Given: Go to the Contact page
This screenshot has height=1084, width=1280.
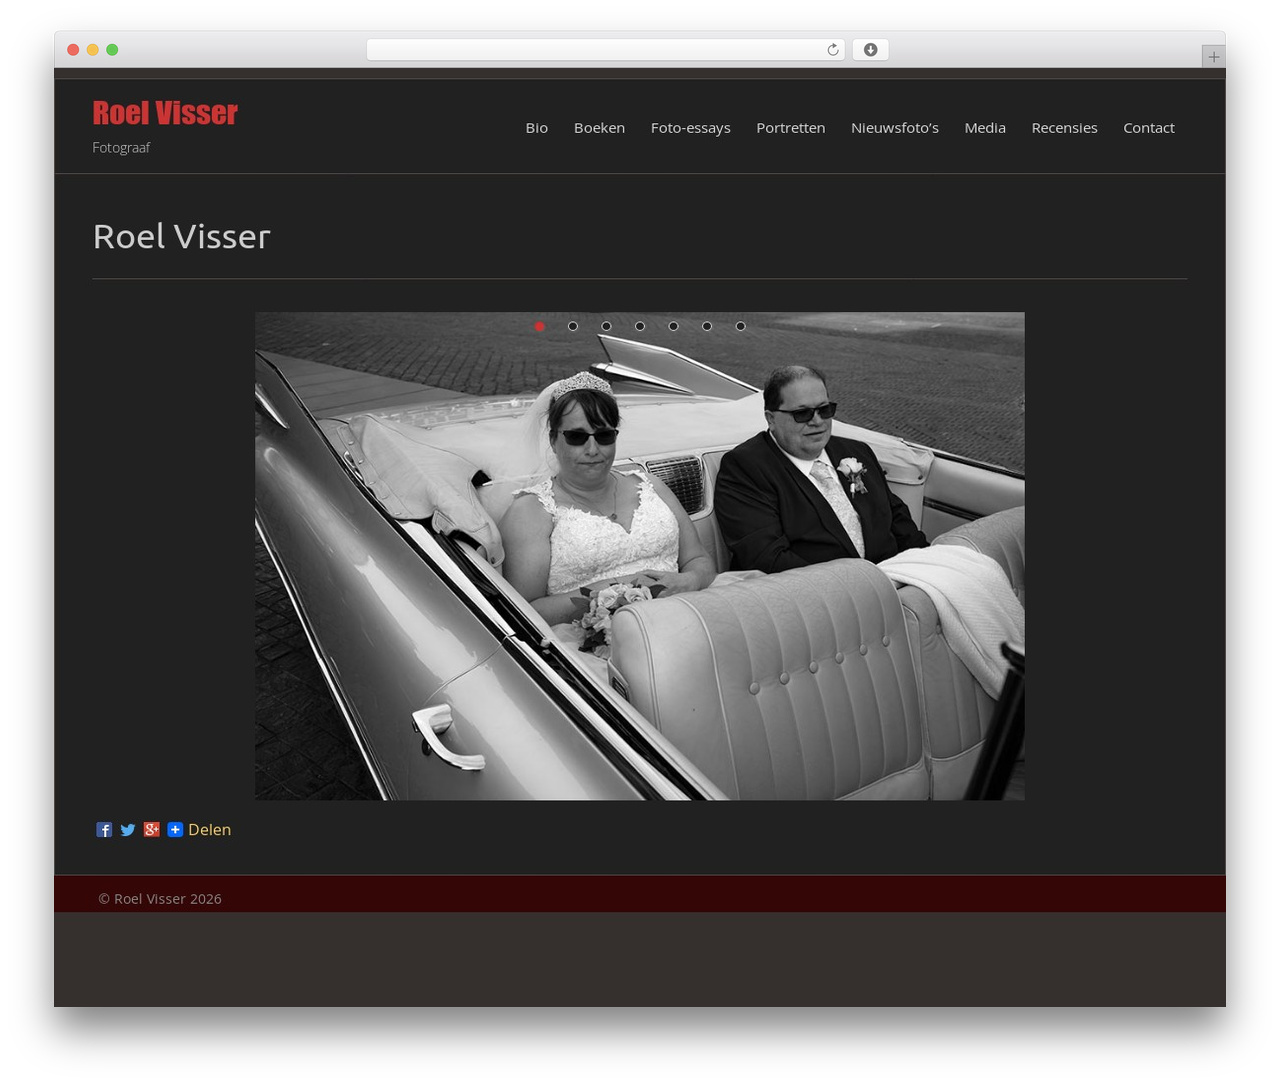Looking at the screenshot, I should pos(1149,128).
